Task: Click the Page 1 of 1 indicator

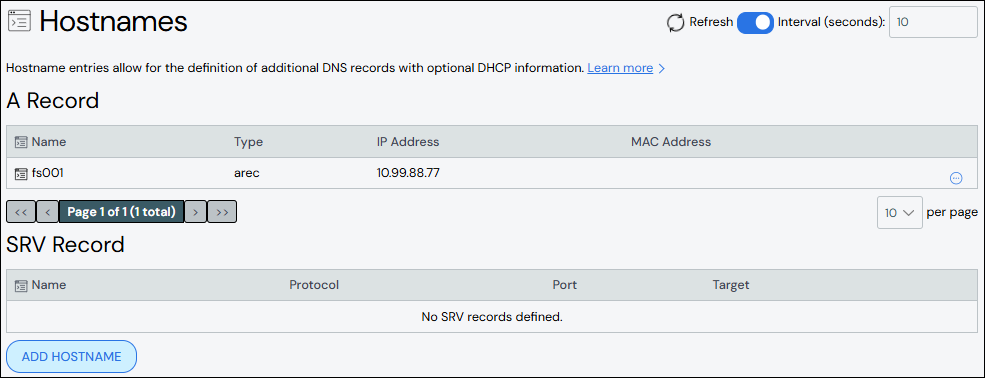Action: click(x=121, y=212)
